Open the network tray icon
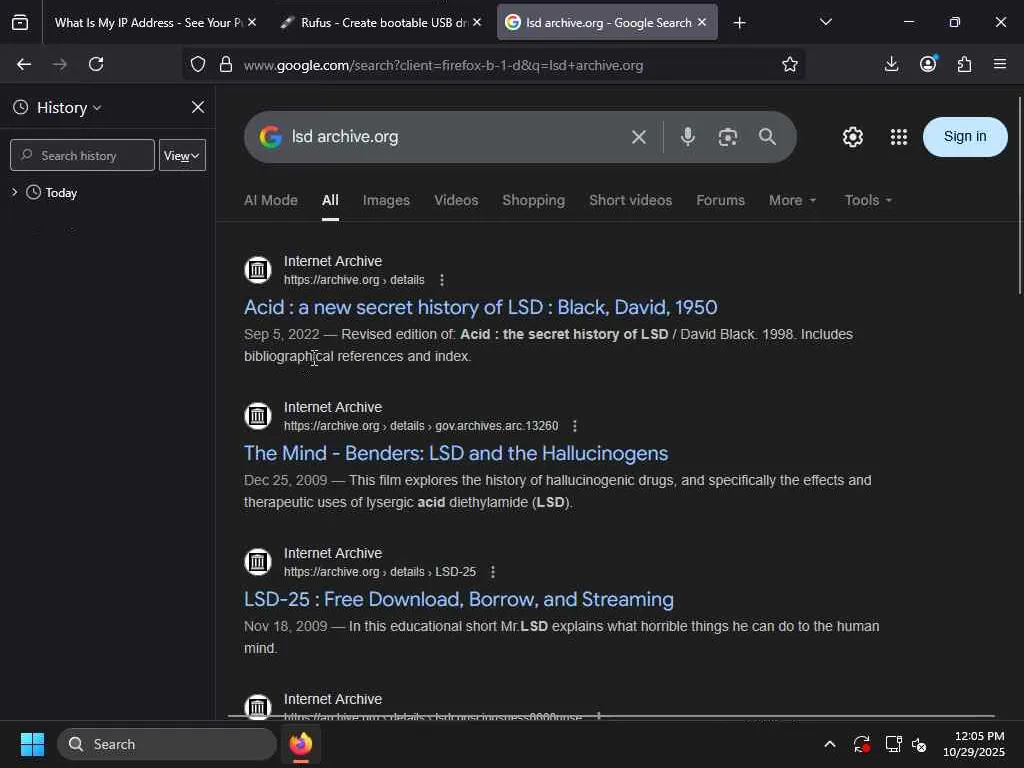This screenshot has width=1024, height=768. (x=893, y=744)
